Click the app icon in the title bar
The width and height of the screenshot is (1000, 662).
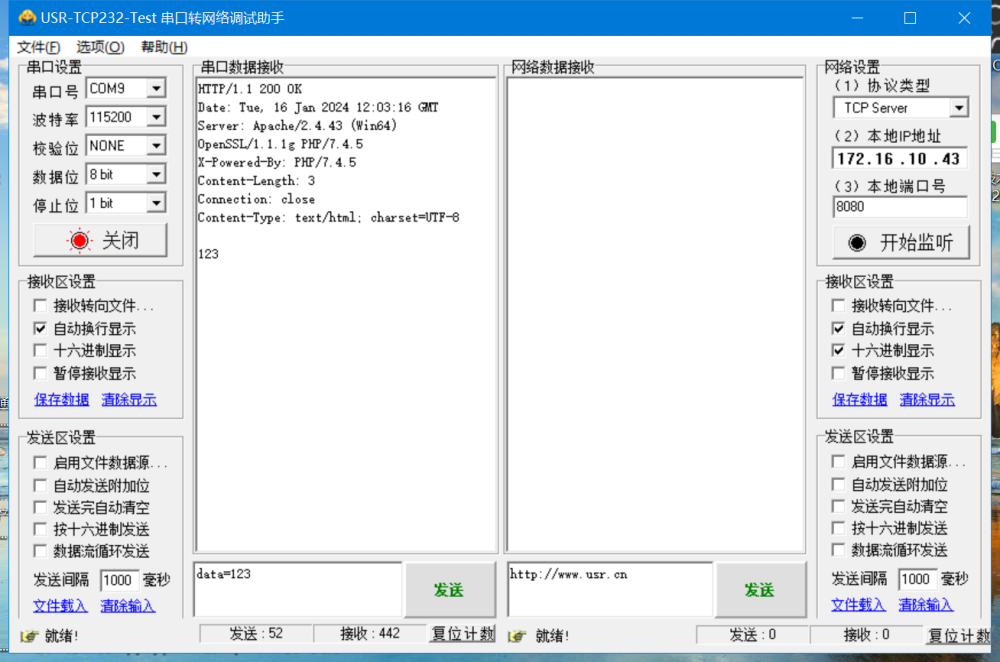(27, 17)
